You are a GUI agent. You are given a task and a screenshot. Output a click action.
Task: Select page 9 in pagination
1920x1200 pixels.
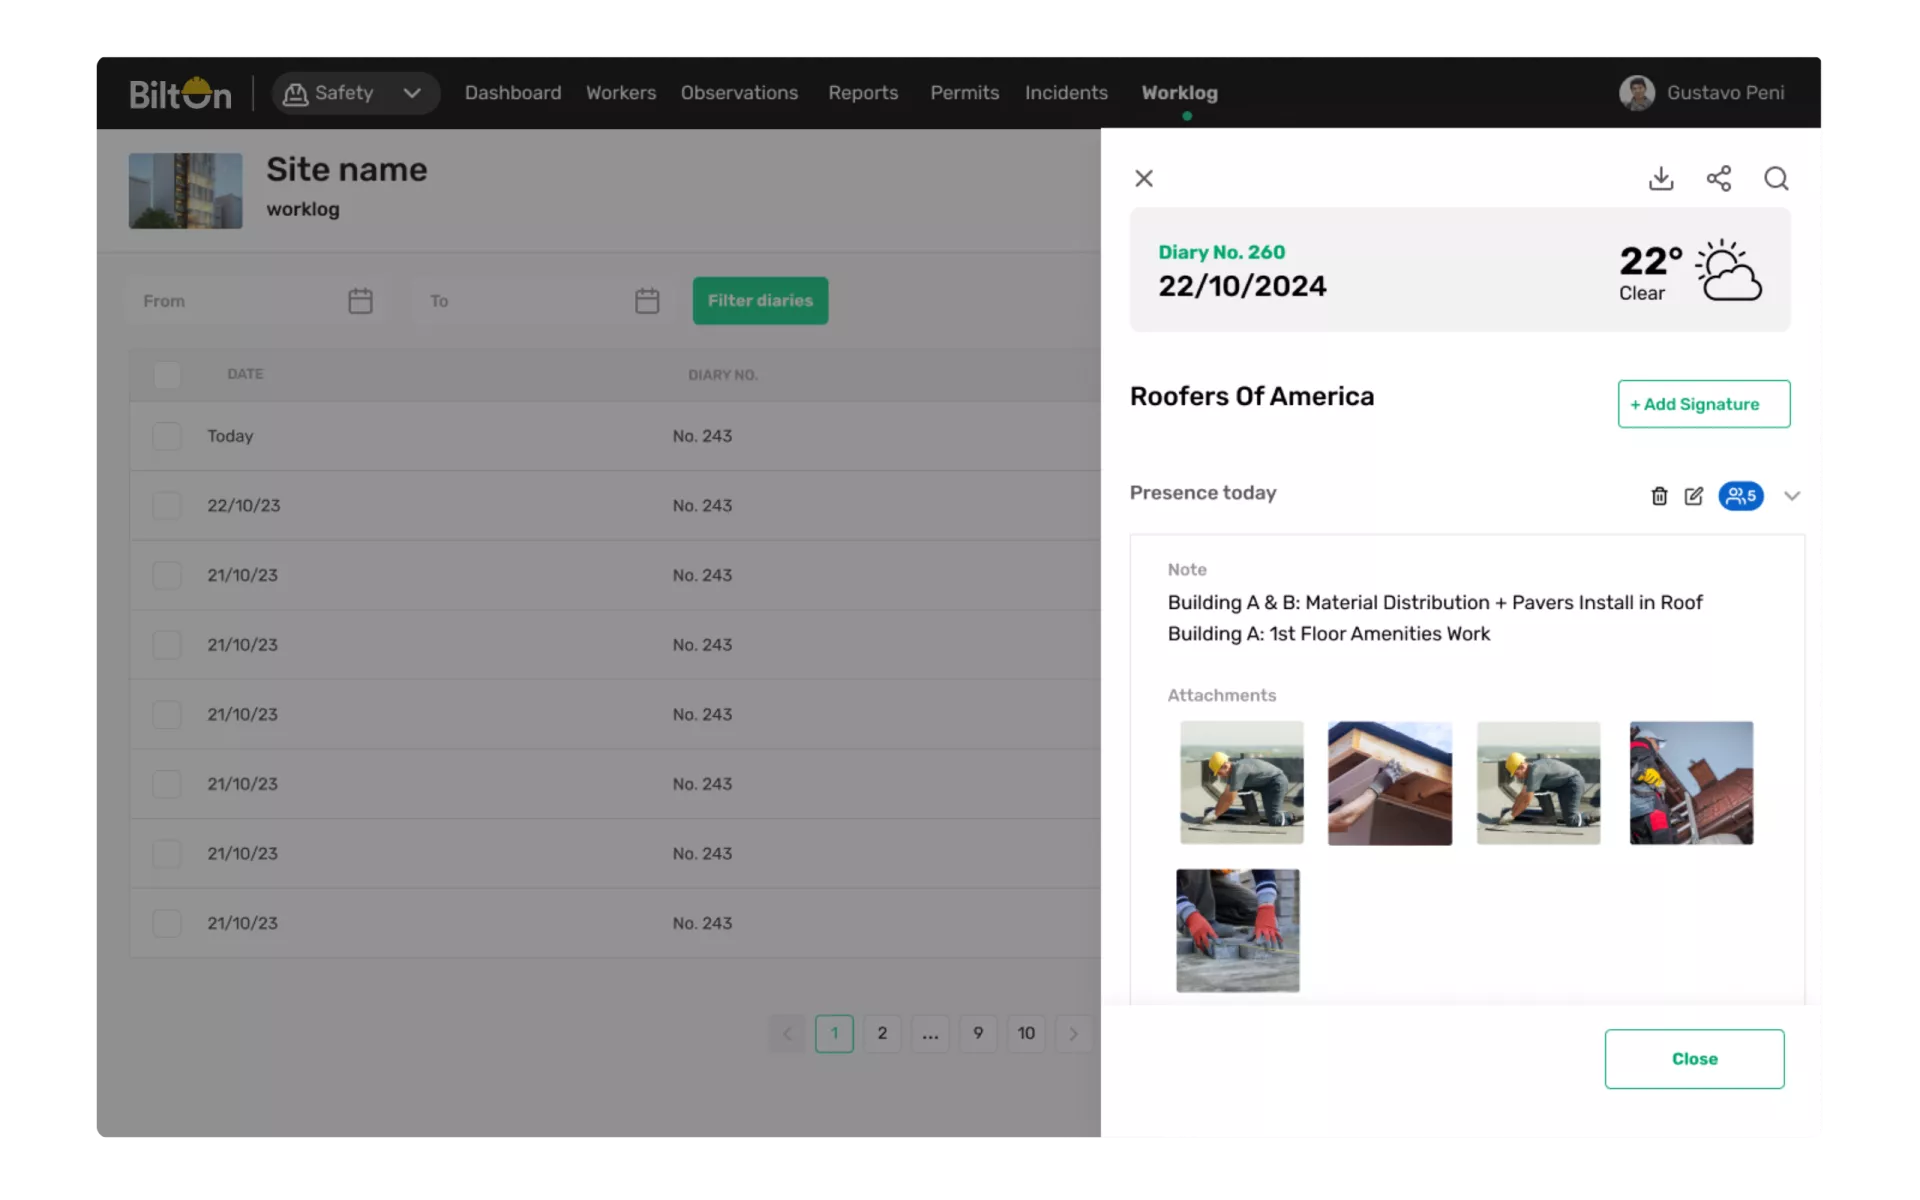[978, 1034]
